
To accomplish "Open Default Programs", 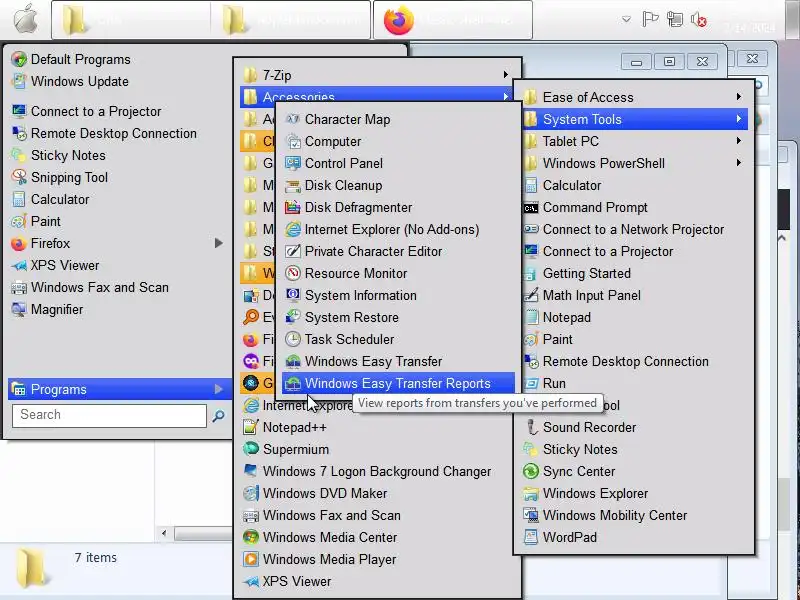I will coord(117,59).
